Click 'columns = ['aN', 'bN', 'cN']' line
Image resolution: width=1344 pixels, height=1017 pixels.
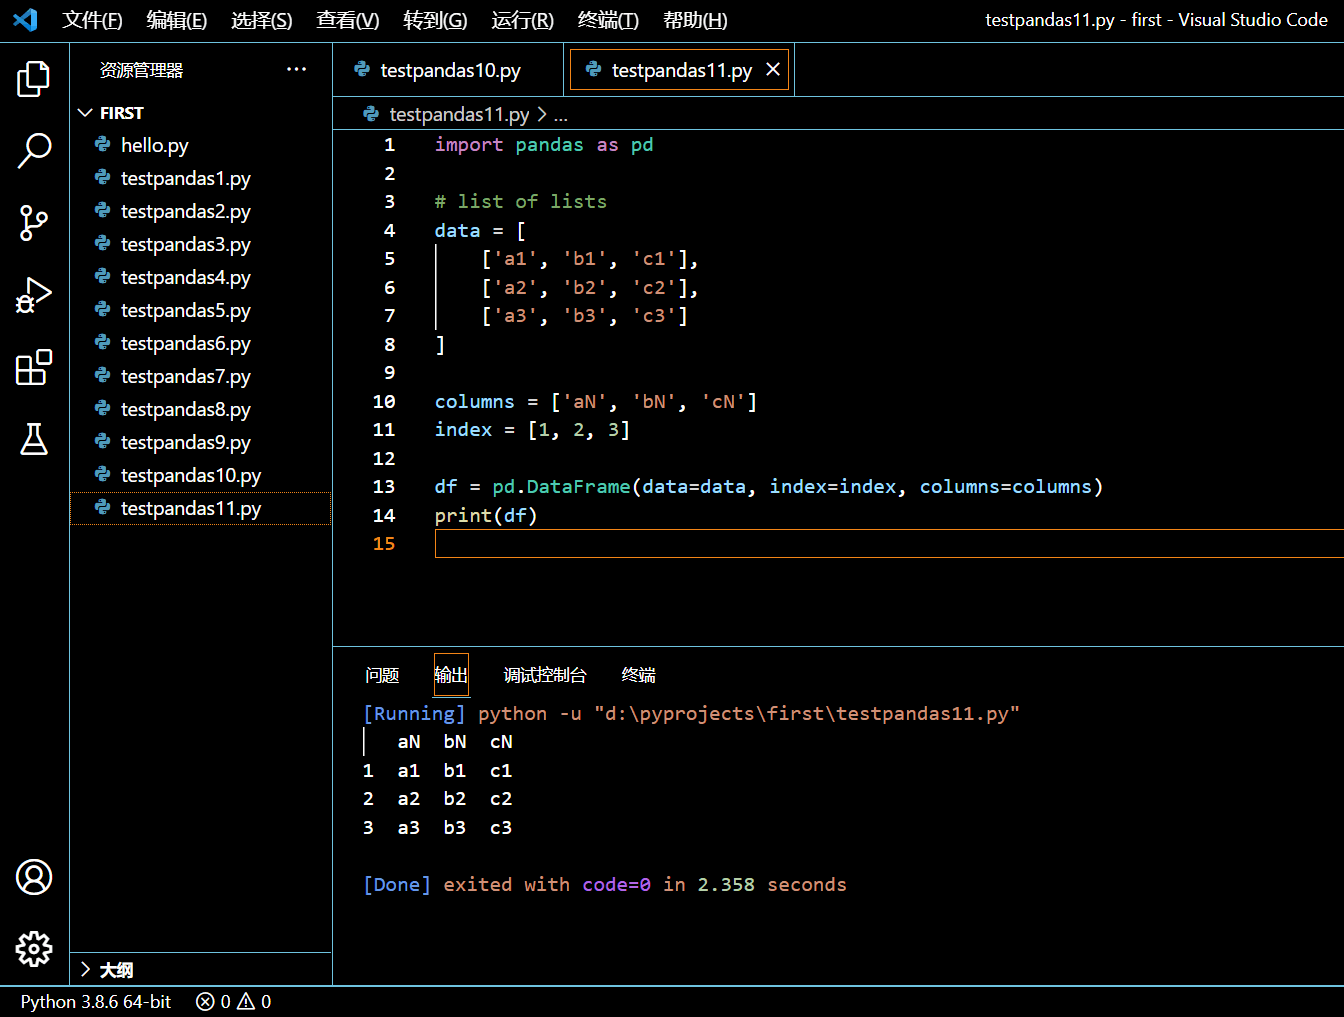(x=596, y=401)
